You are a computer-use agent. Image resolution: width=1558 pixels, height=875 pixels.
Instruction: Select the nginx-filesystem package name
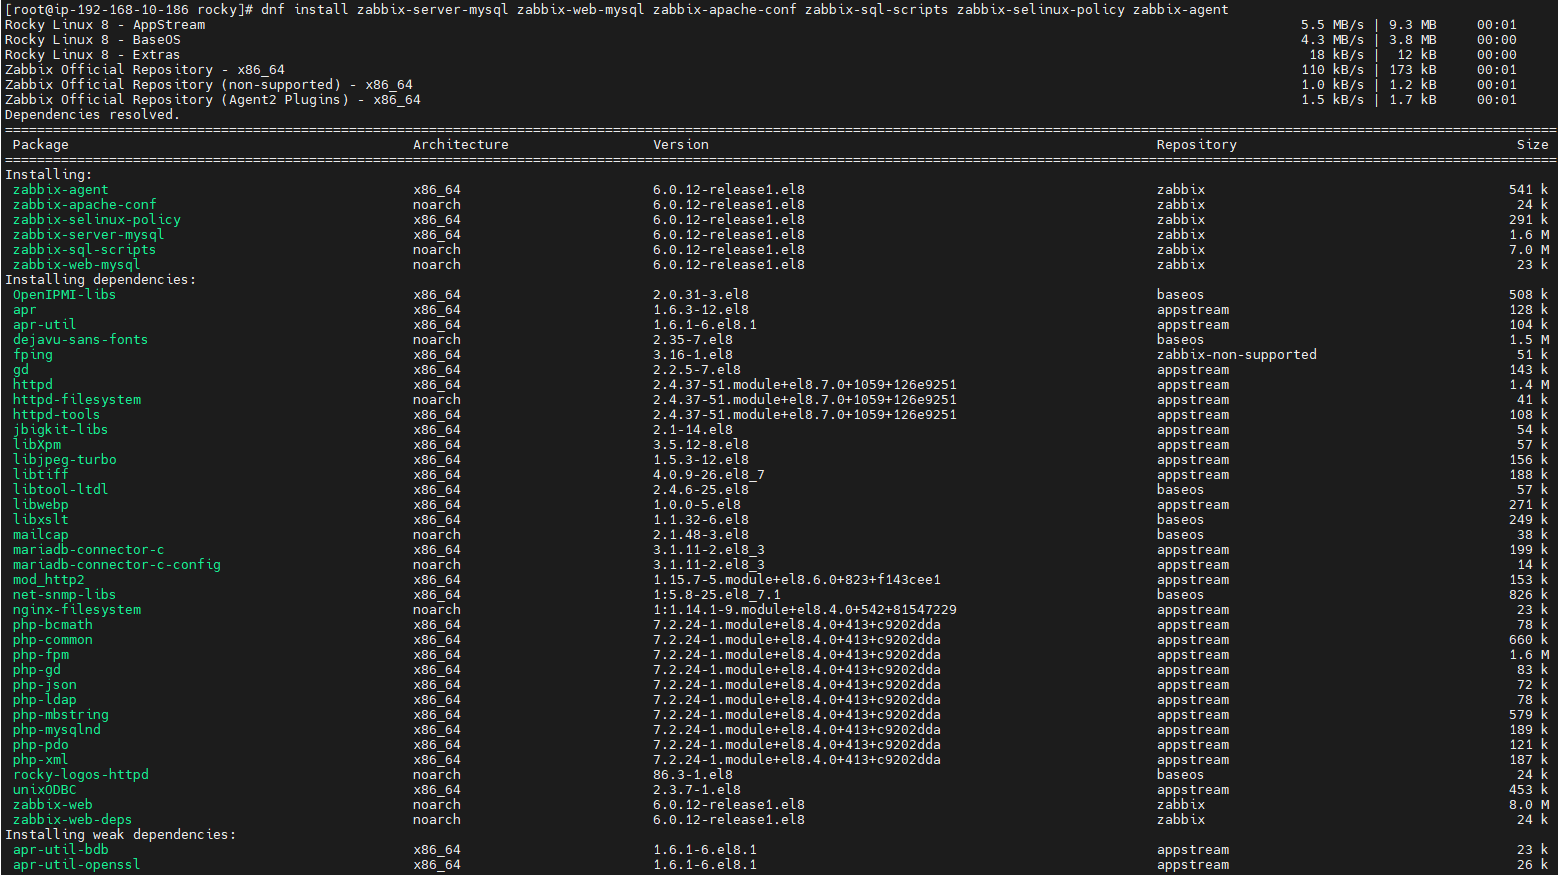pos(76,609)
